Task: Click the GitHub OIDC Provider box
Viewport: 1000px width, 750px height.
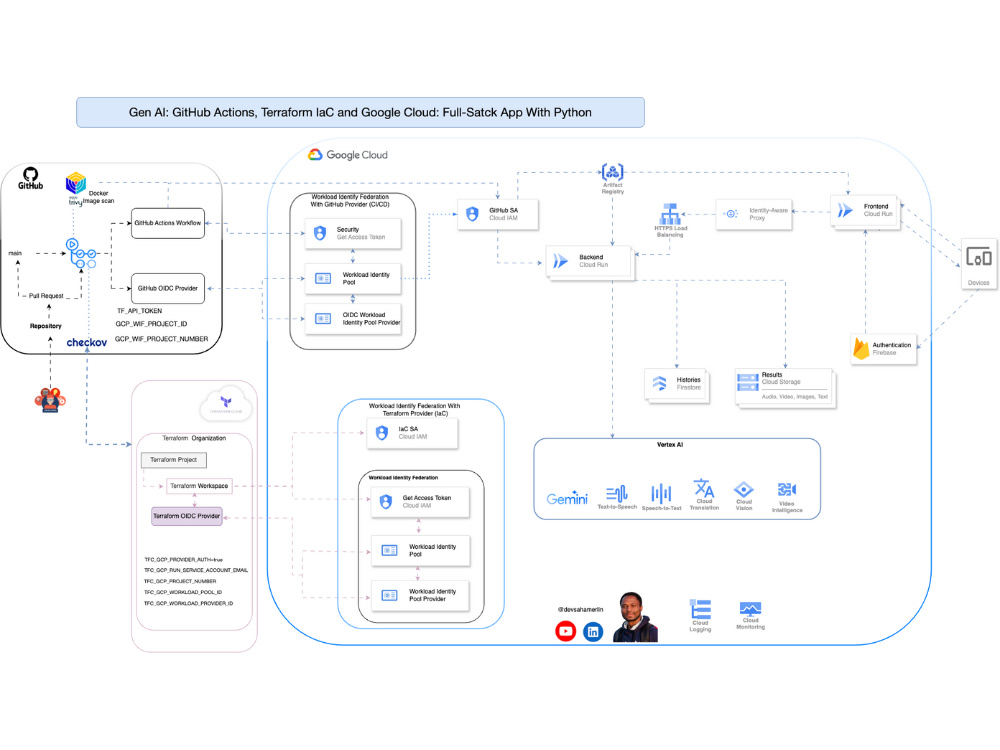Action: click(168, 288)
